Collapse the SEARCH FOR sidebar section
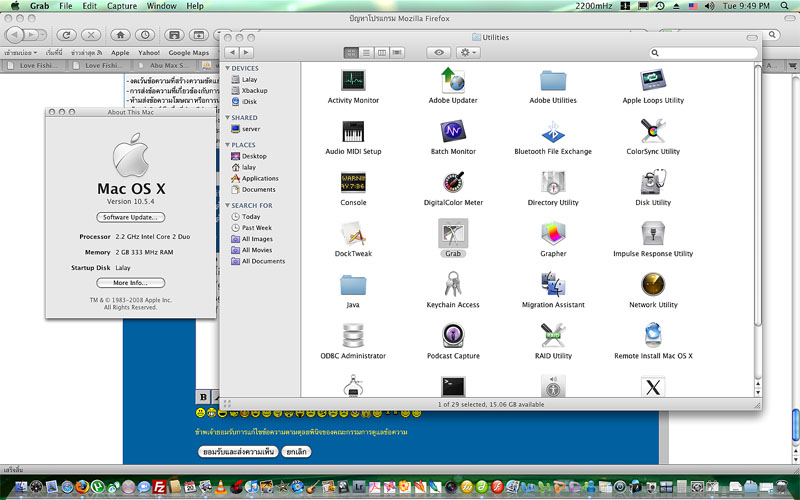This screenshot has width=800, height=500. pos(228,205)
